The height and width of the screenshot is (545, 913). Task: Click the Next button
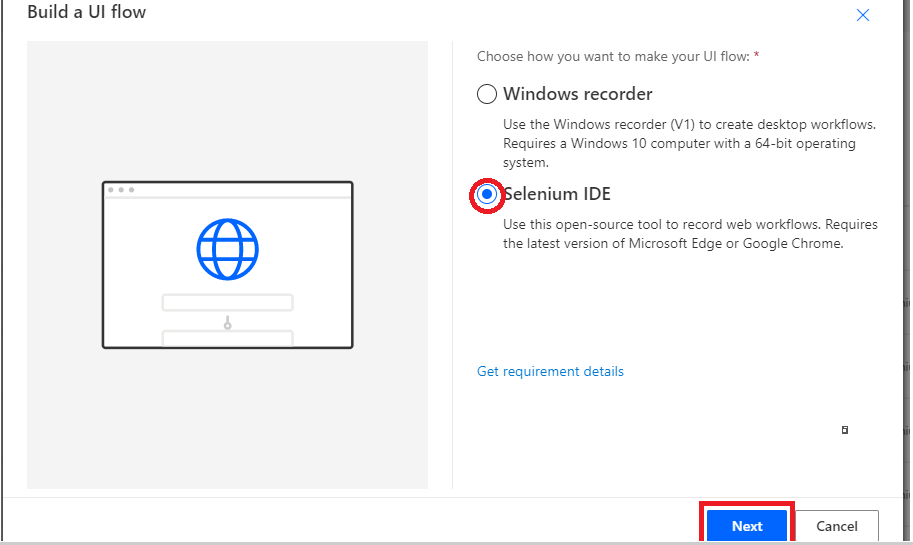point(747,526)
